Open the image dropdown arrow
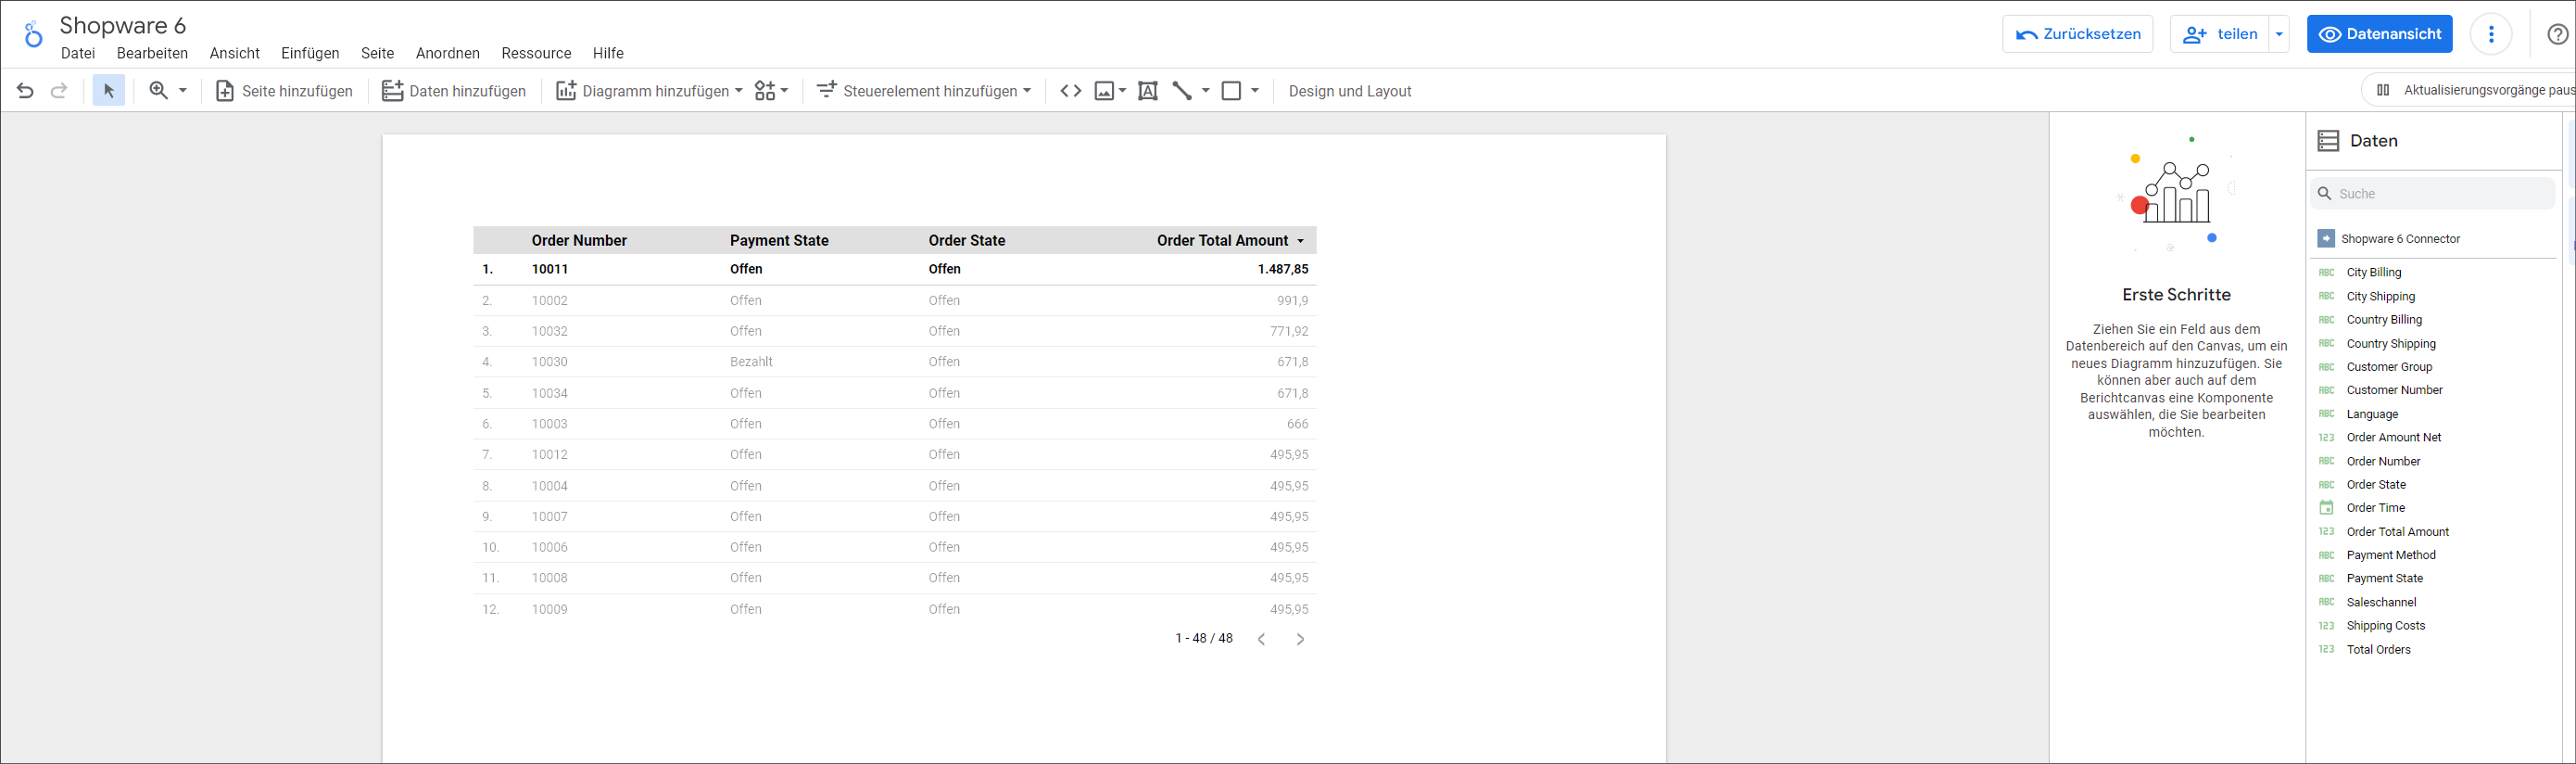Screen dimensions: 2576x764 [x=1122, y=91]
